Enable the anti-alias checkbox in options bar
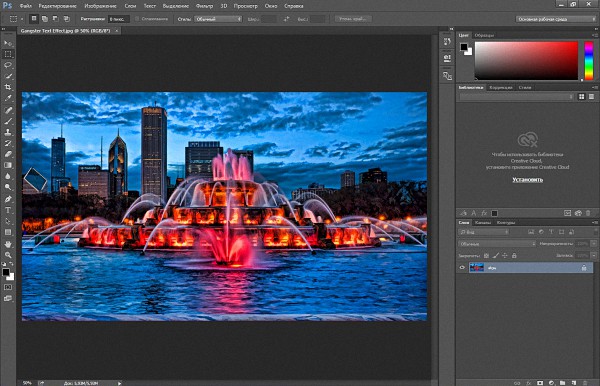Screen dimensions: 600x386 [137, 19]
